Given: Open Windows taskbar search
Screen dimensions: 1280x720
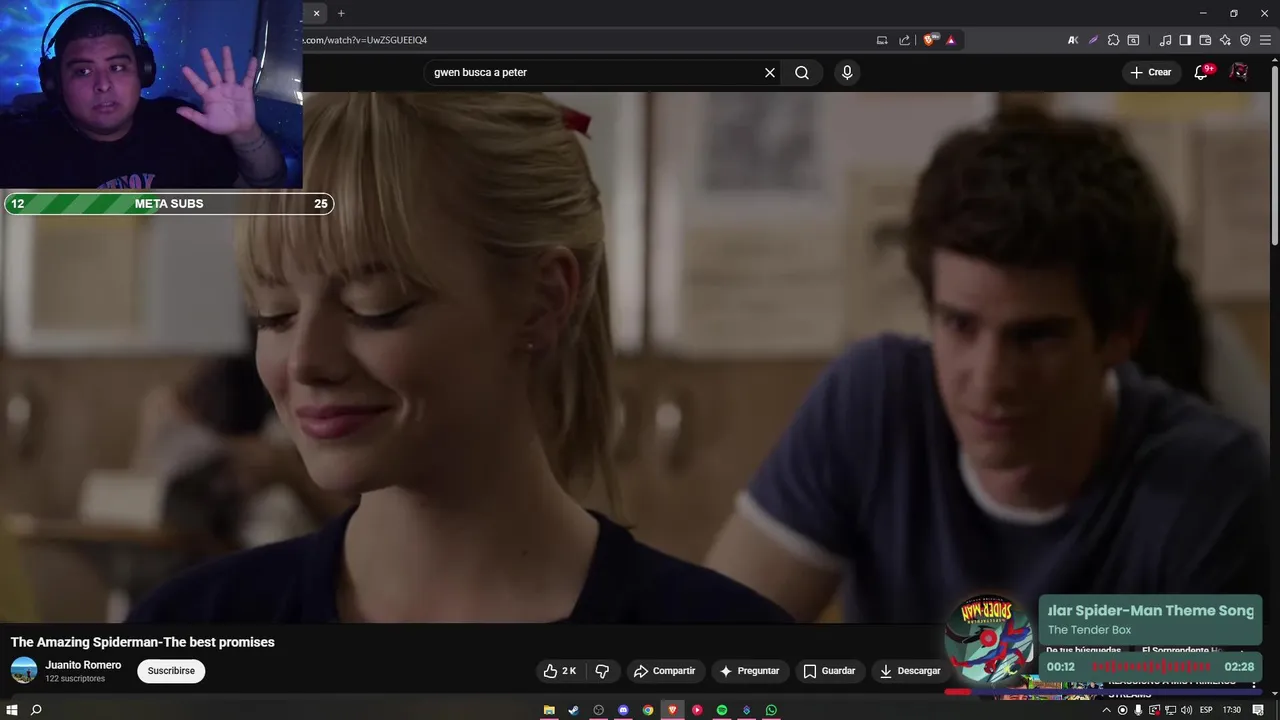Looking at the screenshot, I should (x=36, y=710).
